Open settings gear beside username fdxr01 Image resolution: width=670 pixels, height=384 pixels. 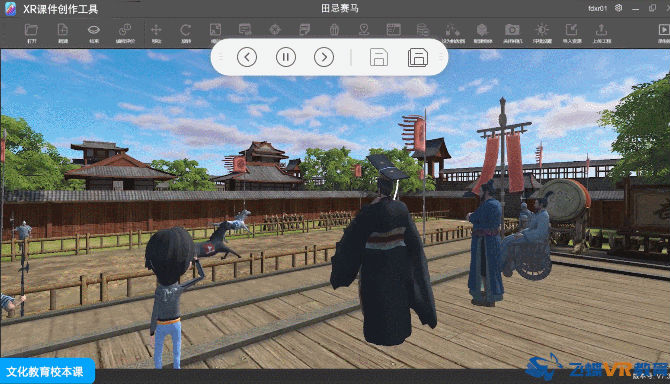pyautogui.click(x=618, y=8)
